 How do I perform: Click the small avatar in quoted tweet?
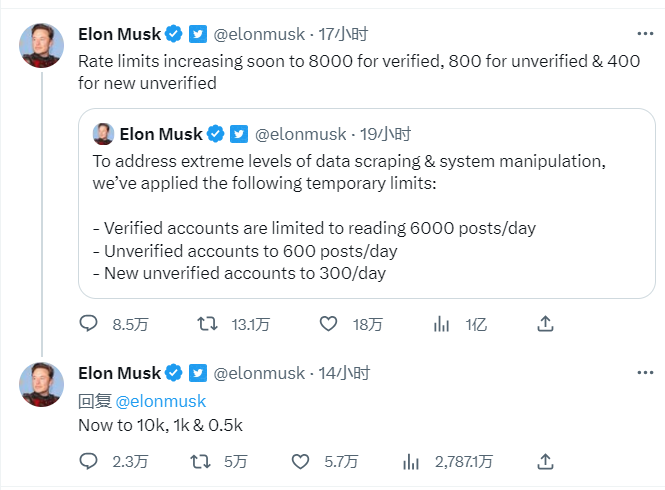pyautogui.click(x=103, y=134)
